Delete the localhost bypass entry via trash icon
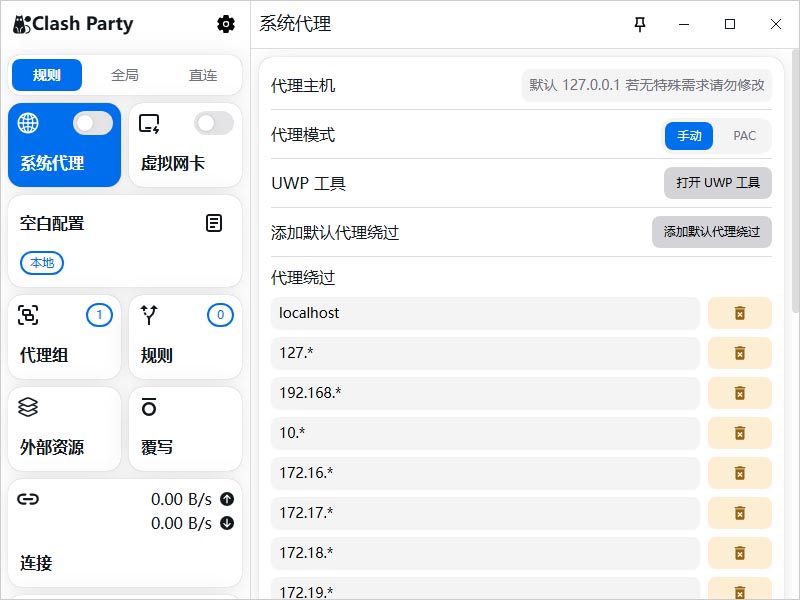This screenshot has height=600, width=800. click(740, 313)
